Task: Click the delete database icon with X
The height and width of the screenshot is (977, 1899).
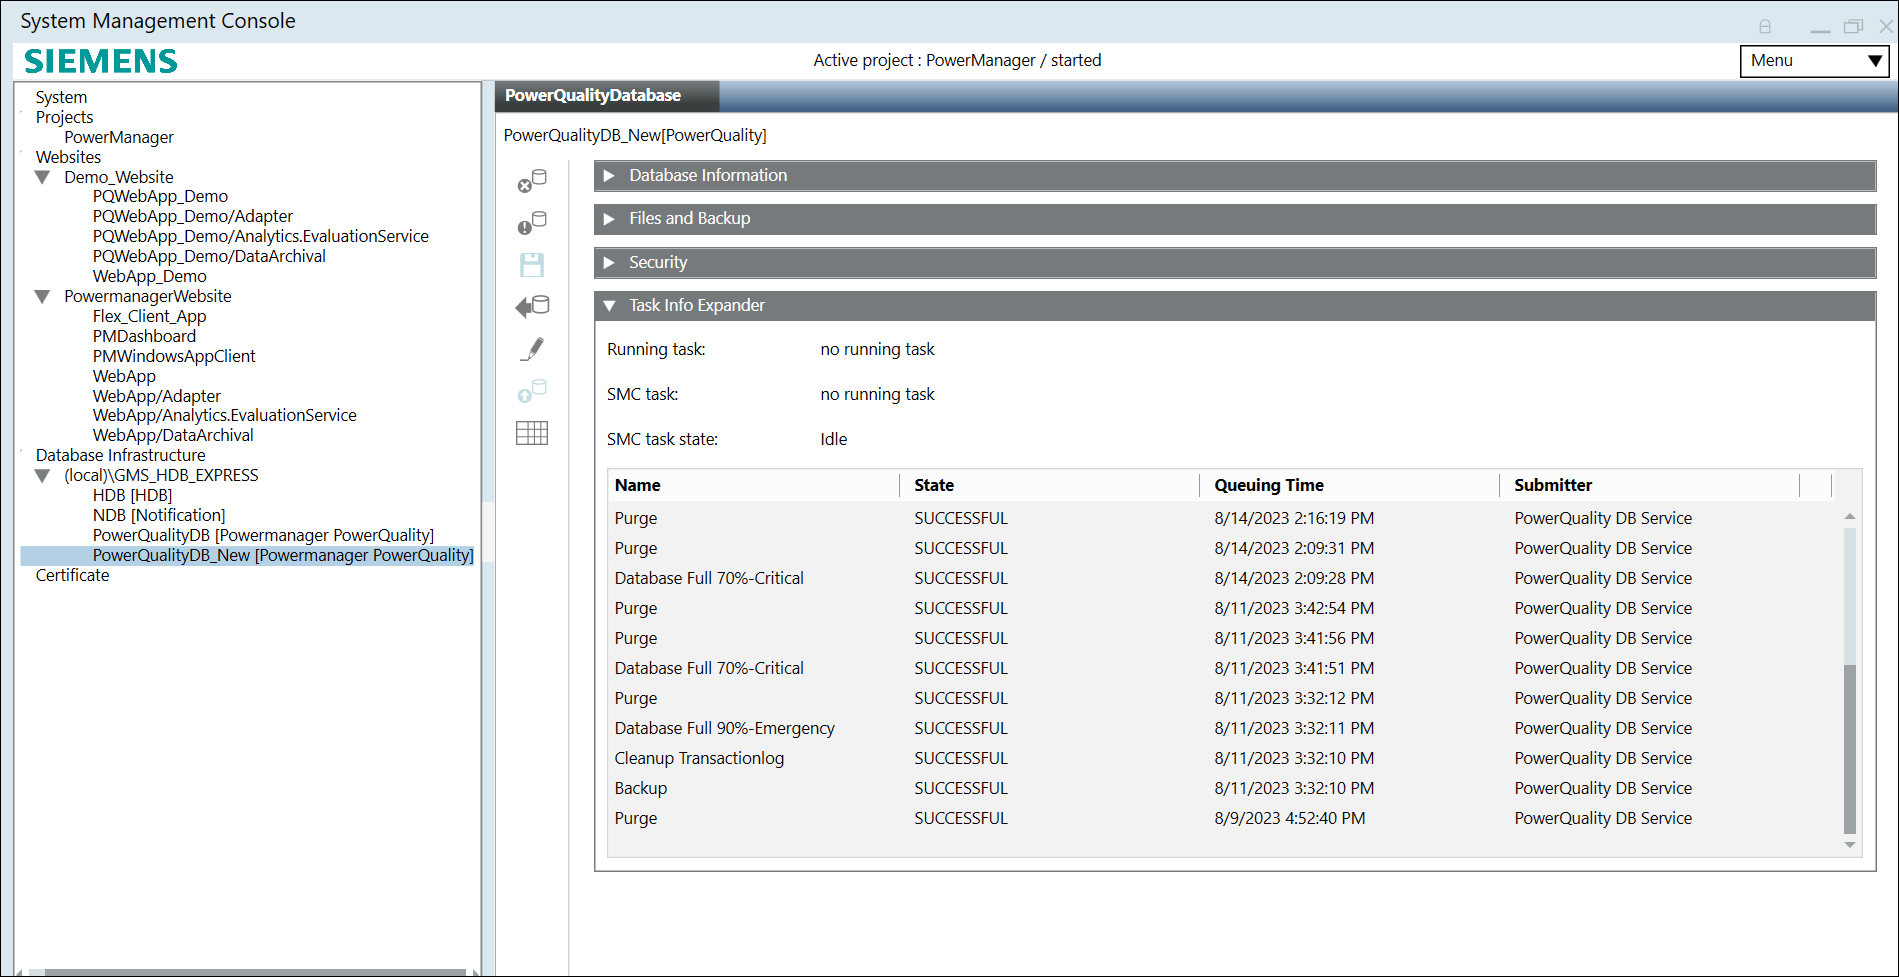Action: click(x=532, y=181)
